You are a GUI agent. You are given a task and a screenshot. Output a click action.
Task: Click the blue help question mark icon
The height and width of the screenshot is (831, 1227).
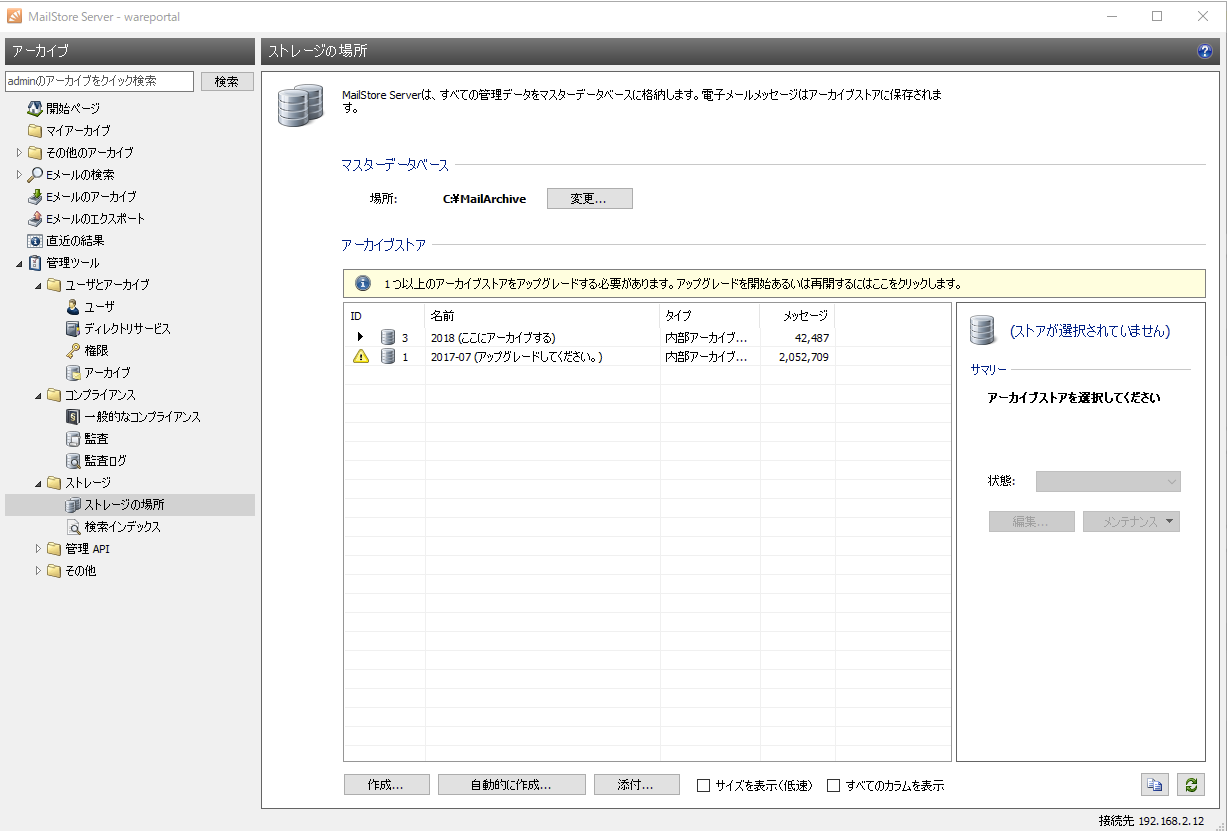1204,52
